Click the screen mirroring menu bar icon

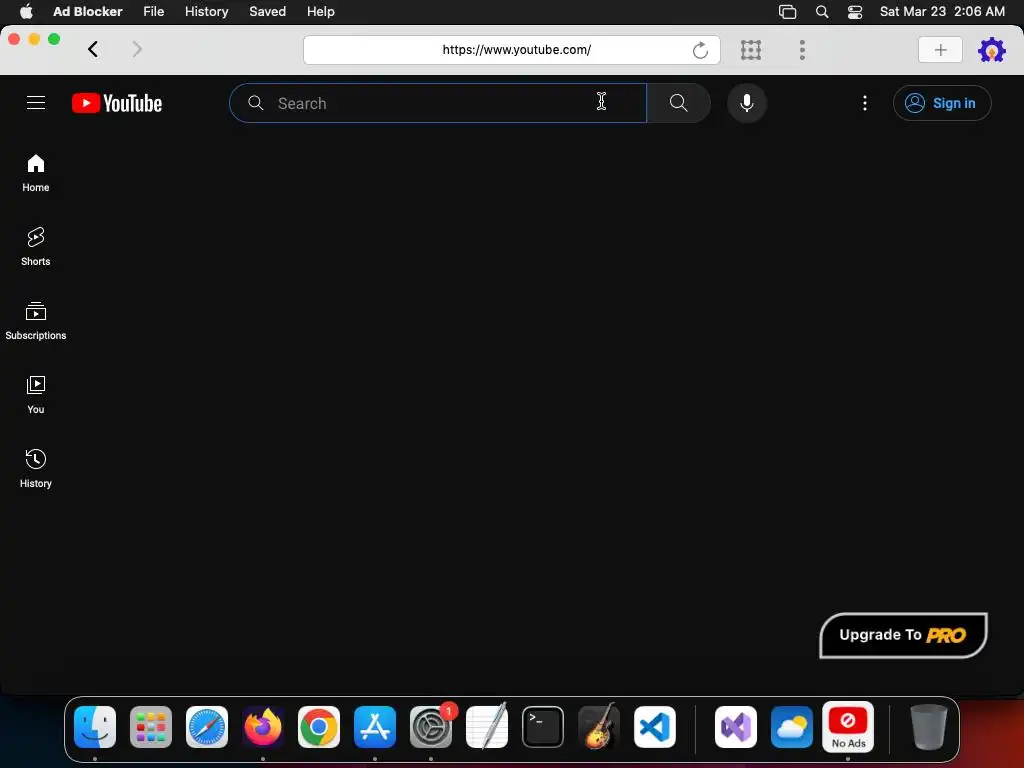788,12
